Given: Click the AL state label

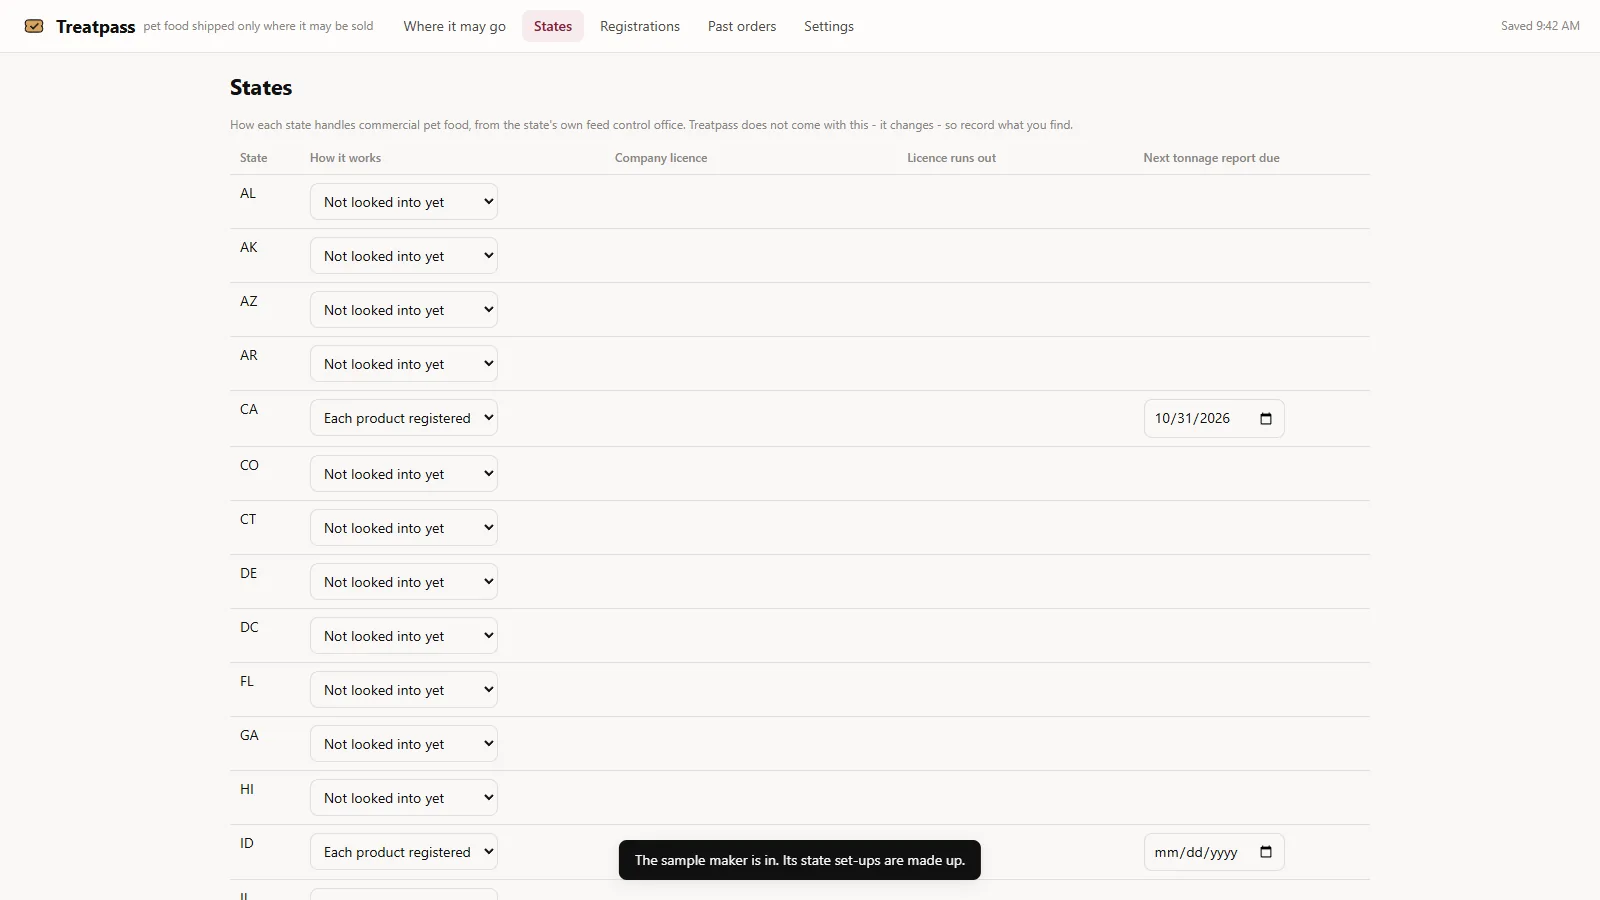Looking at the screenshot, I should (248, 193).
